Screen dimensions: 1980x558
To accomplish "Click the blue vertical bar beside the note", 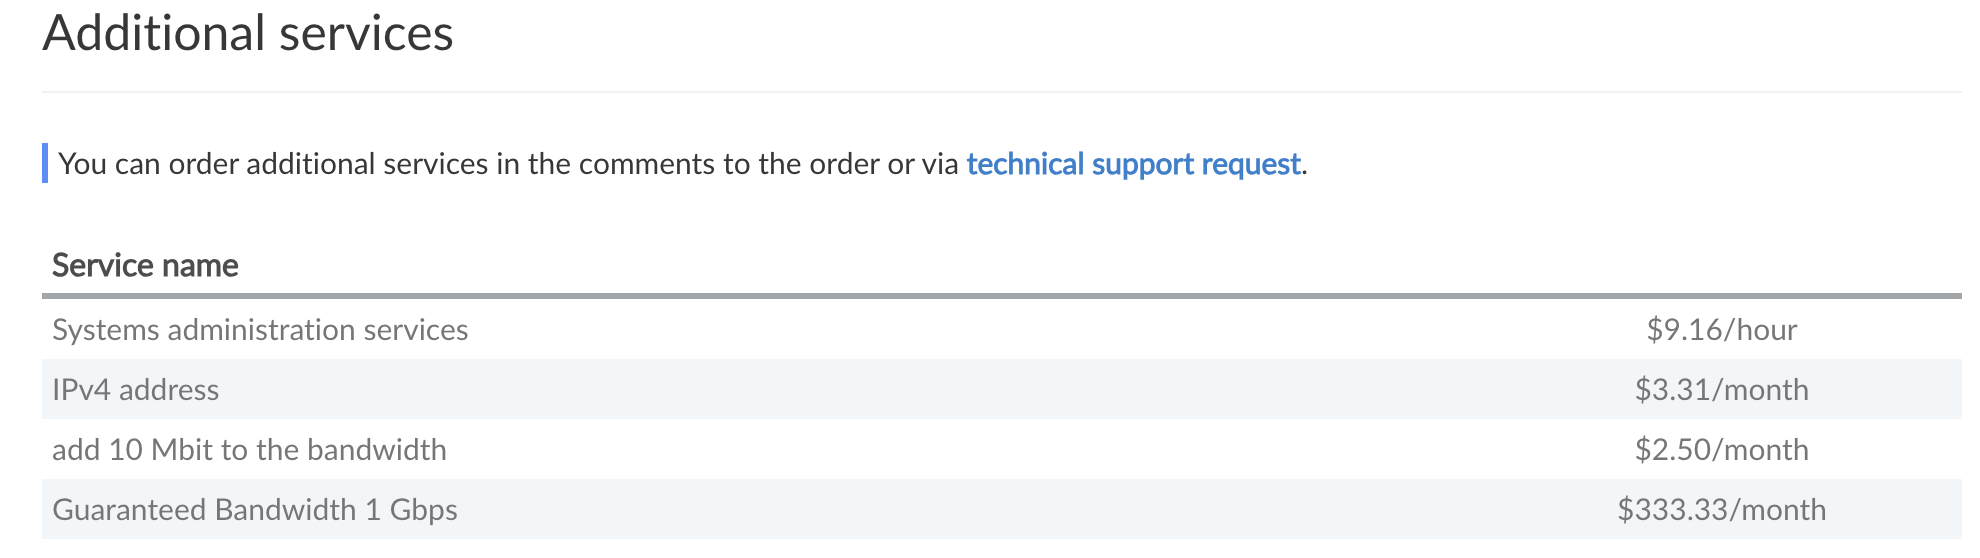I will 45,164.
